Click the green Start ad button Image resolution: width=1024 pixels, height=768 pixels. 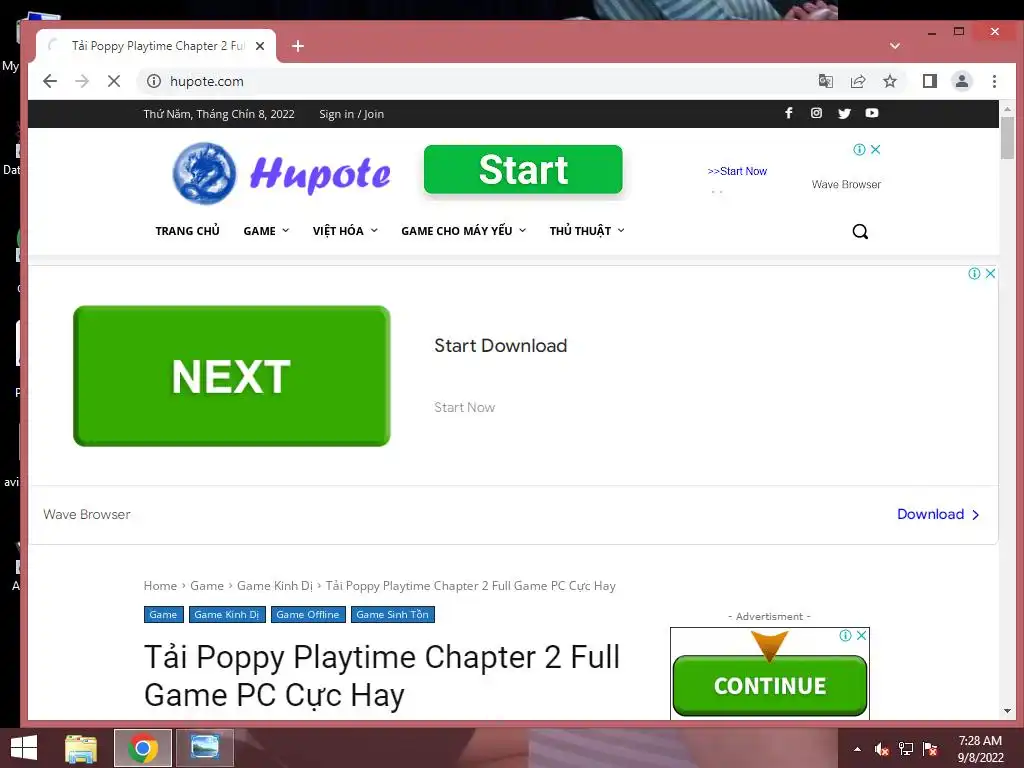click(x=523, y=169)
